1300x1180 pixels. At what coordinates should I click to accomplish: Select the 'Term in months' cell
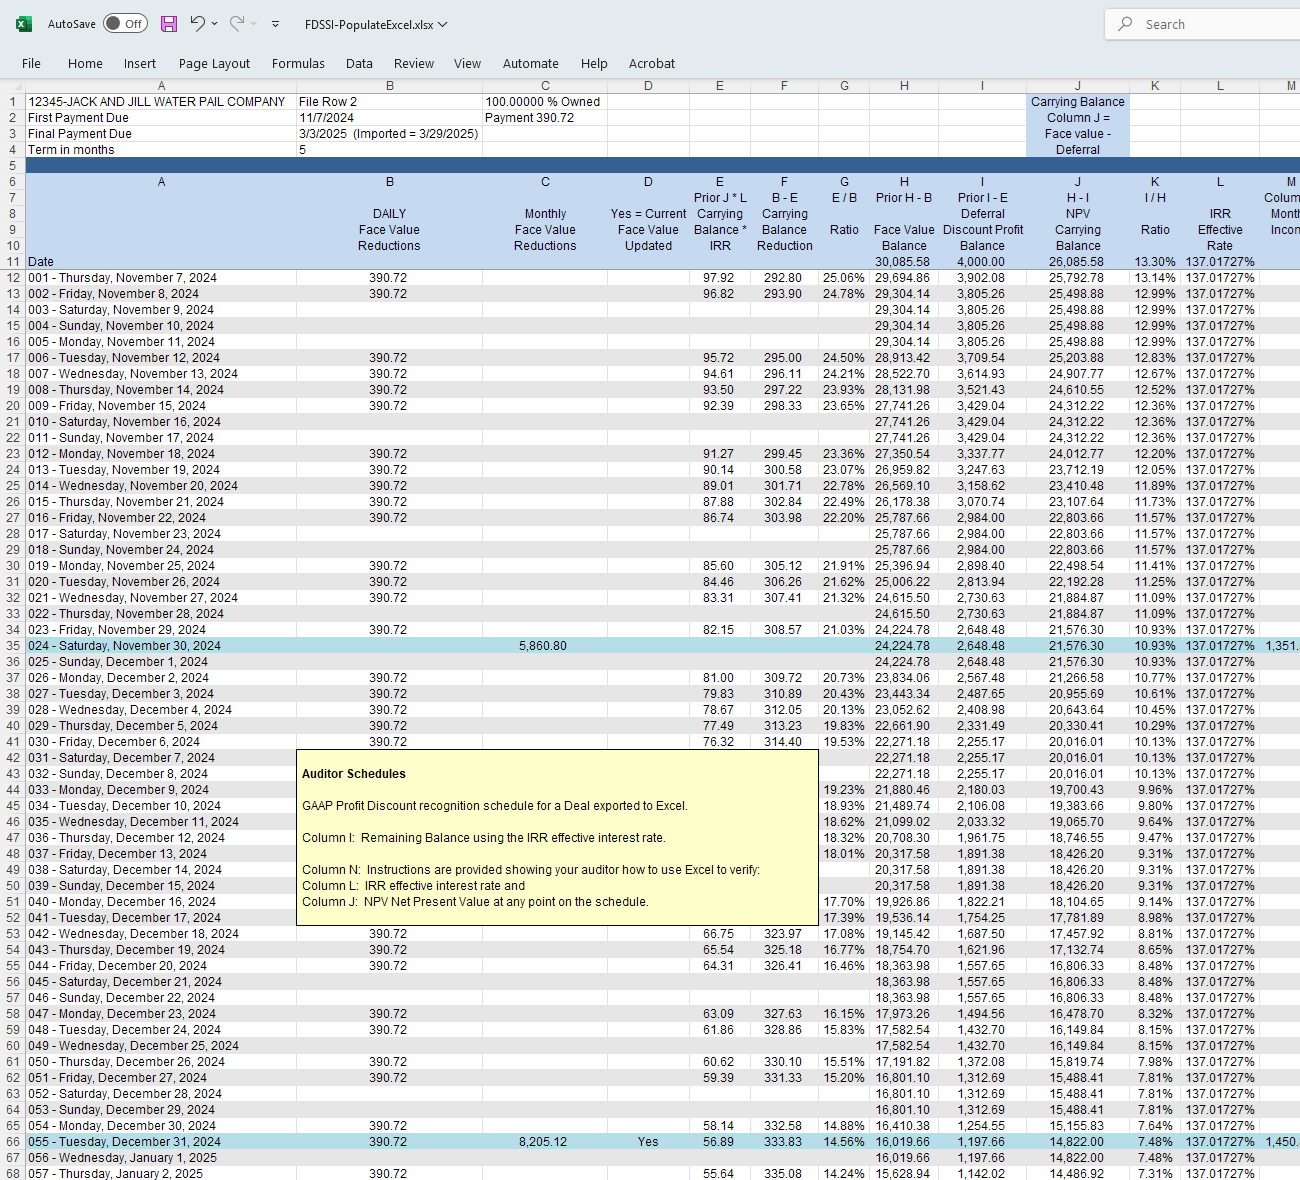pyautogui.click(x=161, y=150)
